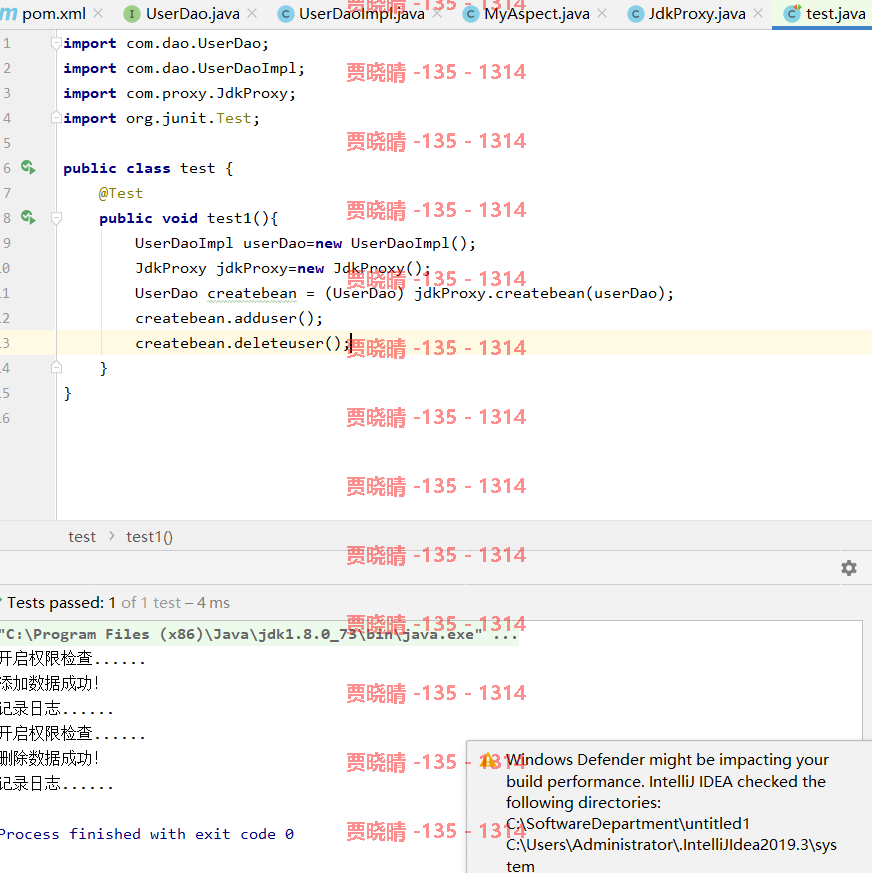Close the MyAspect.java tab

[x=602, y=13]
